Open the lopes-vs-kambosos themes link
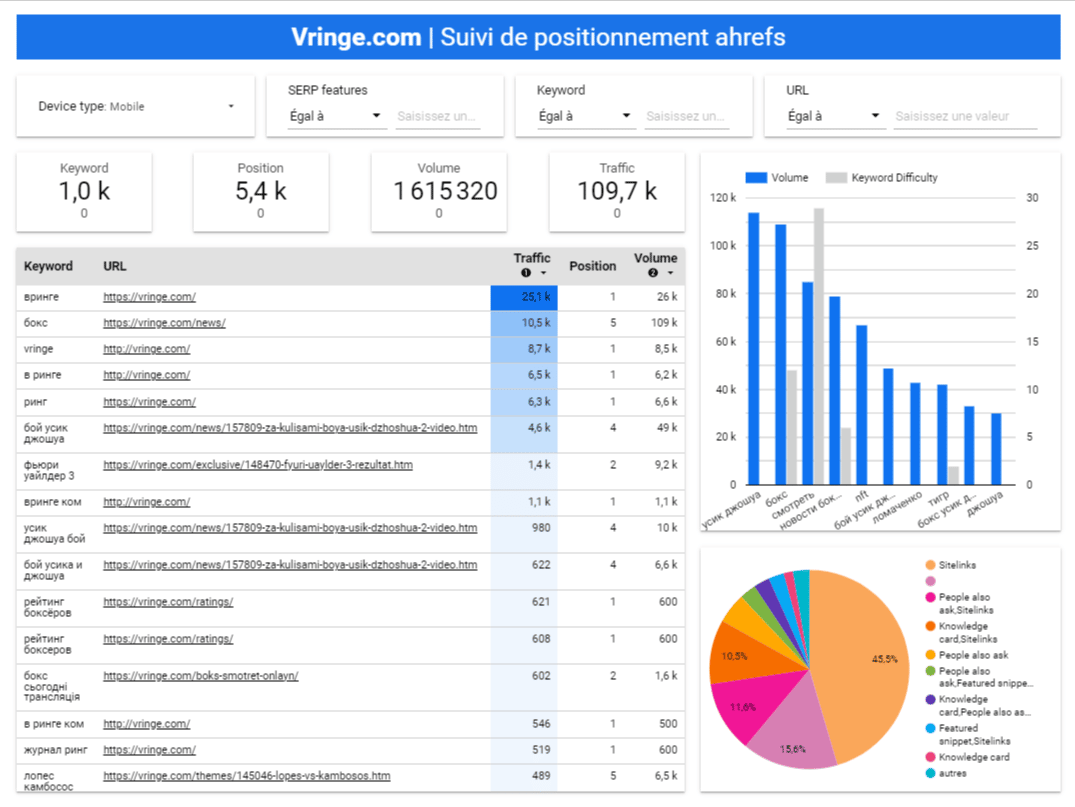The height and width of the screenshot is (807, 1075). [x=247, y=776]
